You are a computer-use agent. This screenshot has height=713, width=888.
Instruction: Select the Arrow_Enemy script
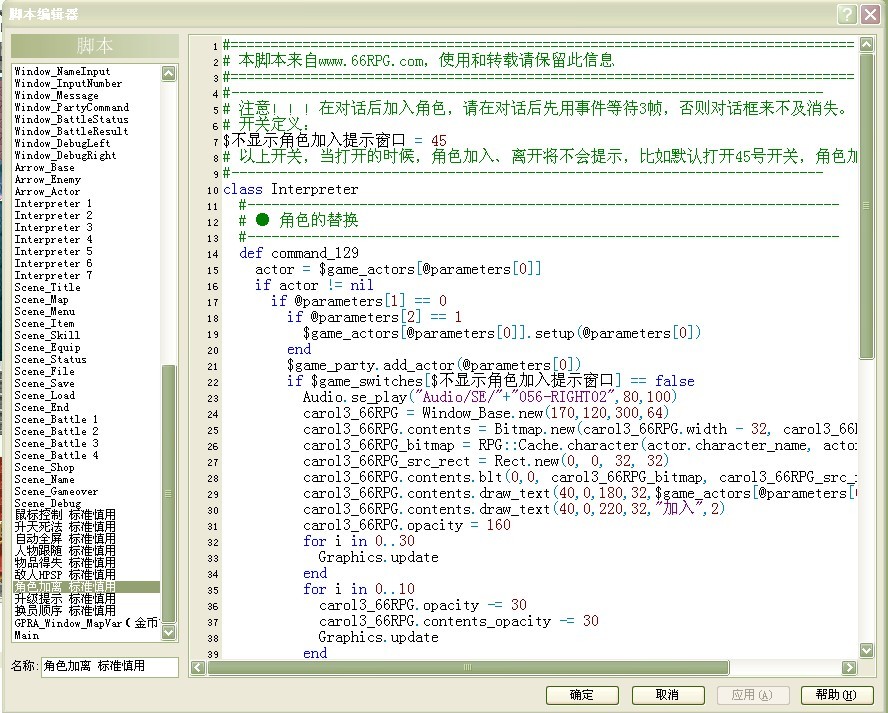click(48, 180)
